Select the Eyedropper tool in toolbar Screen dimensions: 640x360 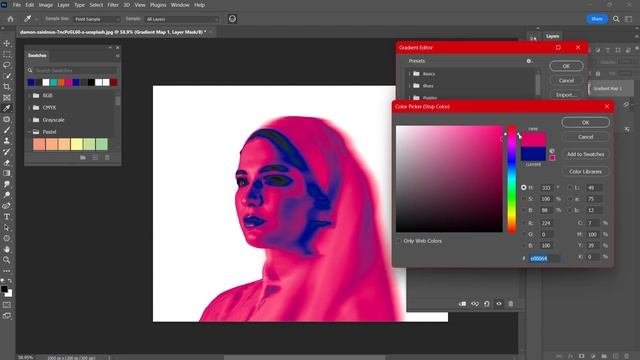click(7, 108)
